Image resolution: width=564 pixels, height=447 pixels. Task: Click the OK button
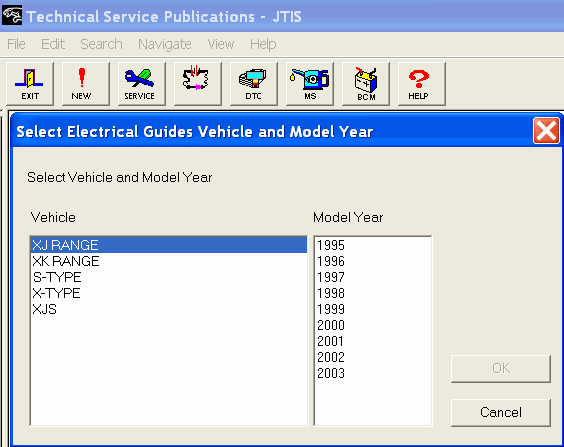501,369
